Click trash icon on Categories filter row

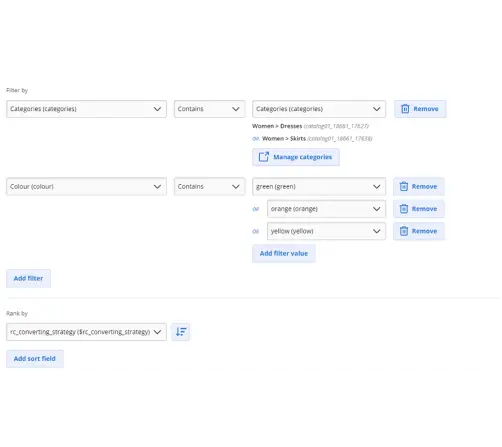[405, 109]
